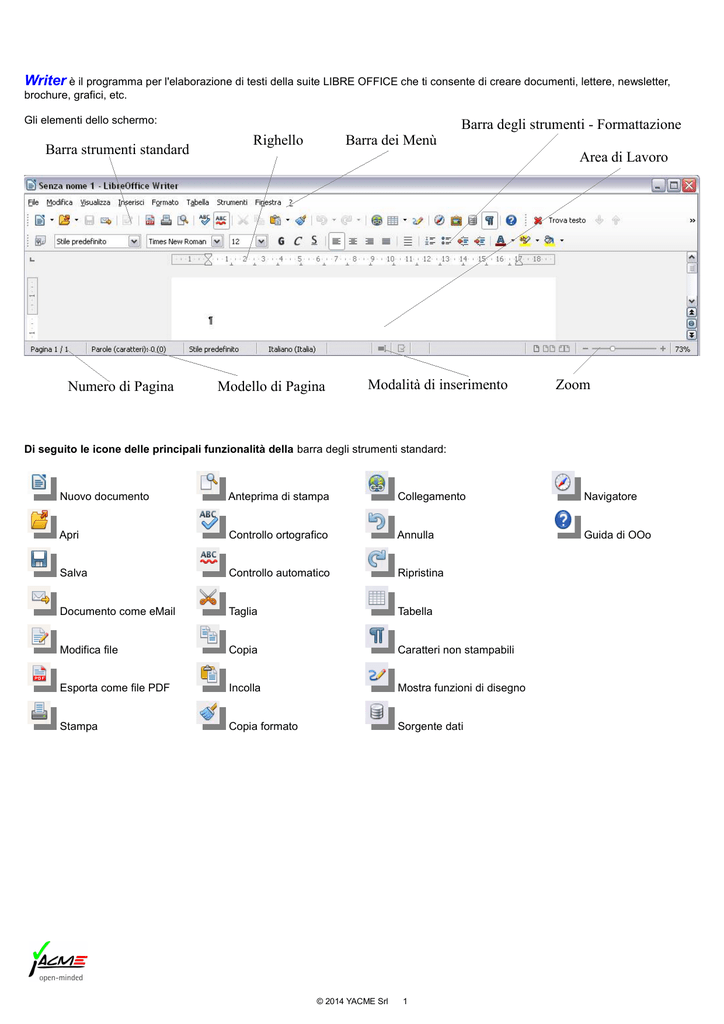724x1024 pixels.
Task: Expand toolbar overflow double chevron
Action: coord(692,220)
